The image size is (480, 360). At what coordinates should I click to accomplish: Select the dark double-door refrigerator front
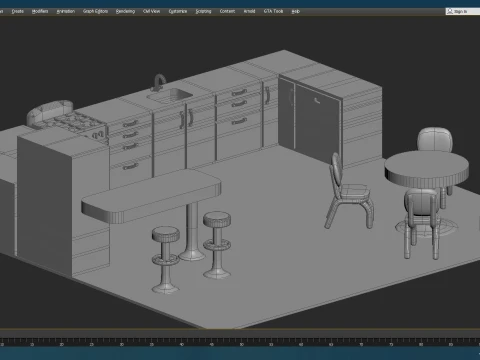coord(309,120)
